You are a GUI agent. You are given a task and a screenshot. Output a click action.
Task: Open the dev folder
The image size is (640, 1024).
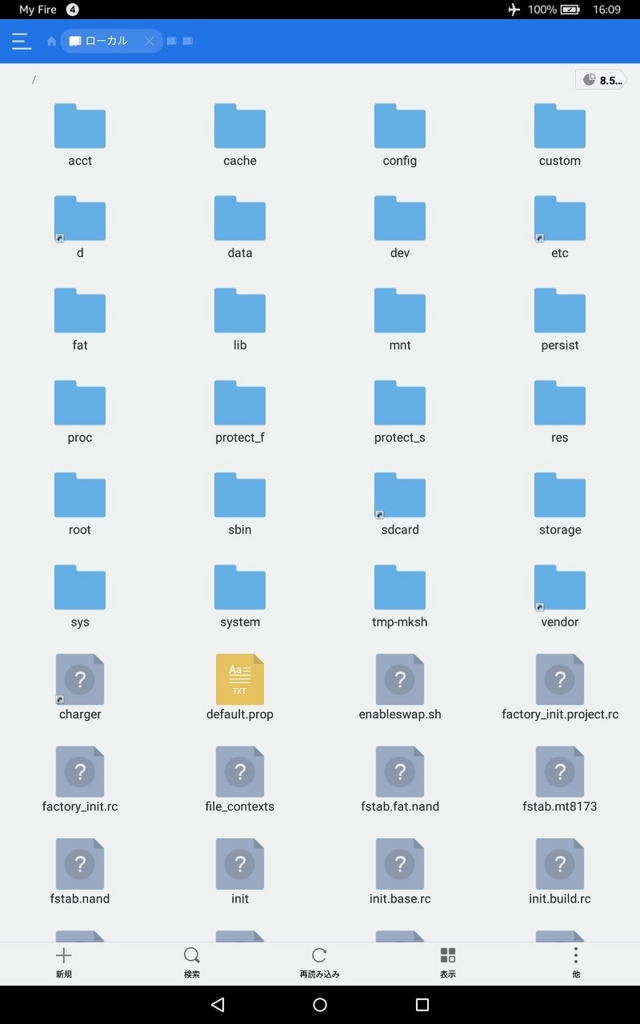click(400, 228)
